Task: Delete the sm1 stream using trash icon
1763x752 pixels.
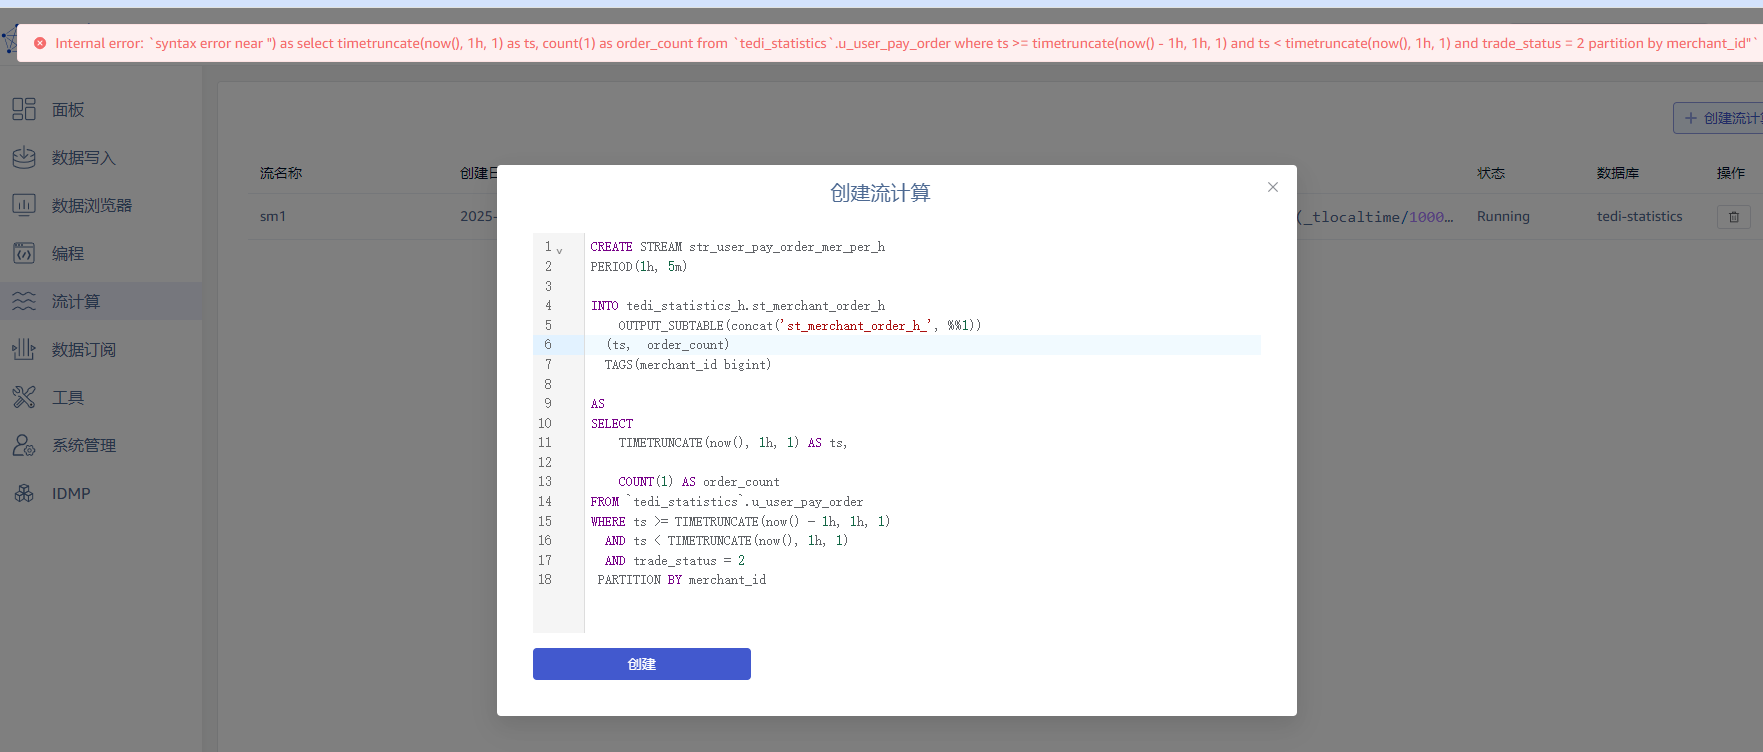Action: 1733,217
